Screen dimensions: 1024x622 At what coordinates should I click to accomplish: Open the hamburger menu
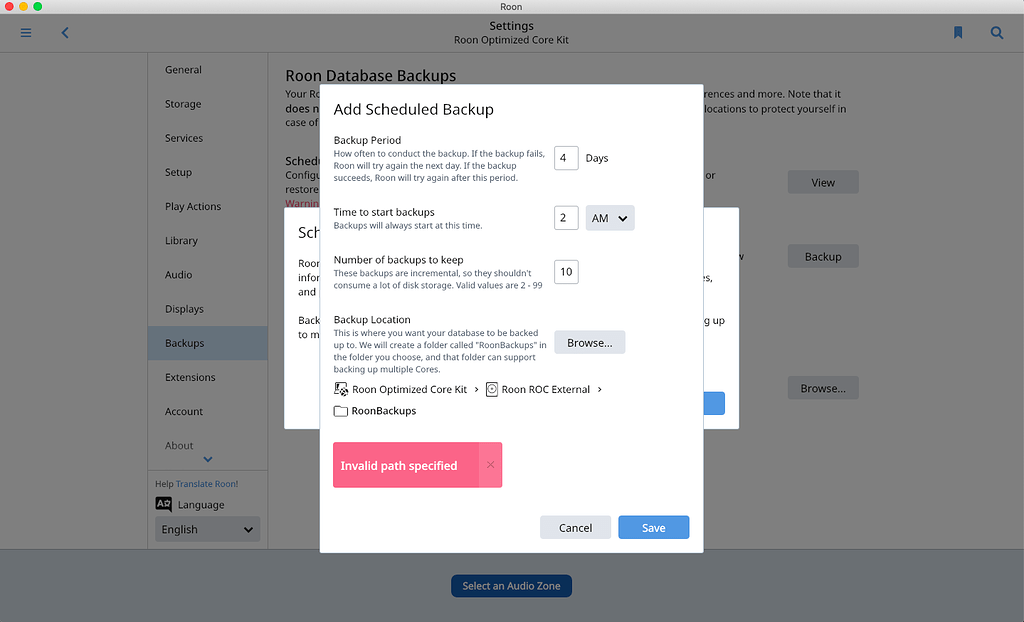click(x=26, y=32)
